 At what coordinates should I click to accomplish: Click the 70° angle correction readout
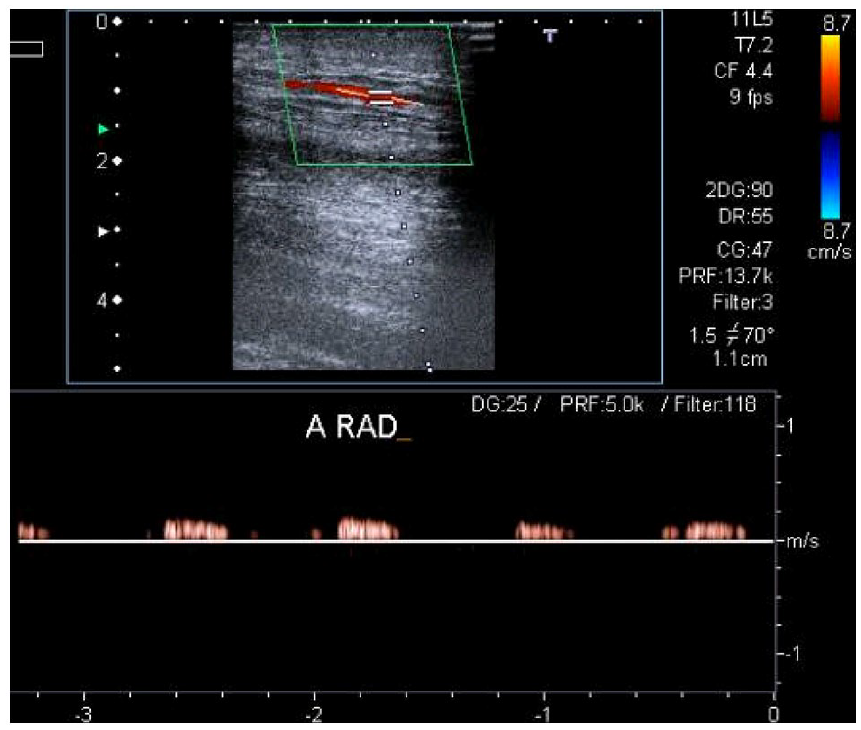click(758, 335)
